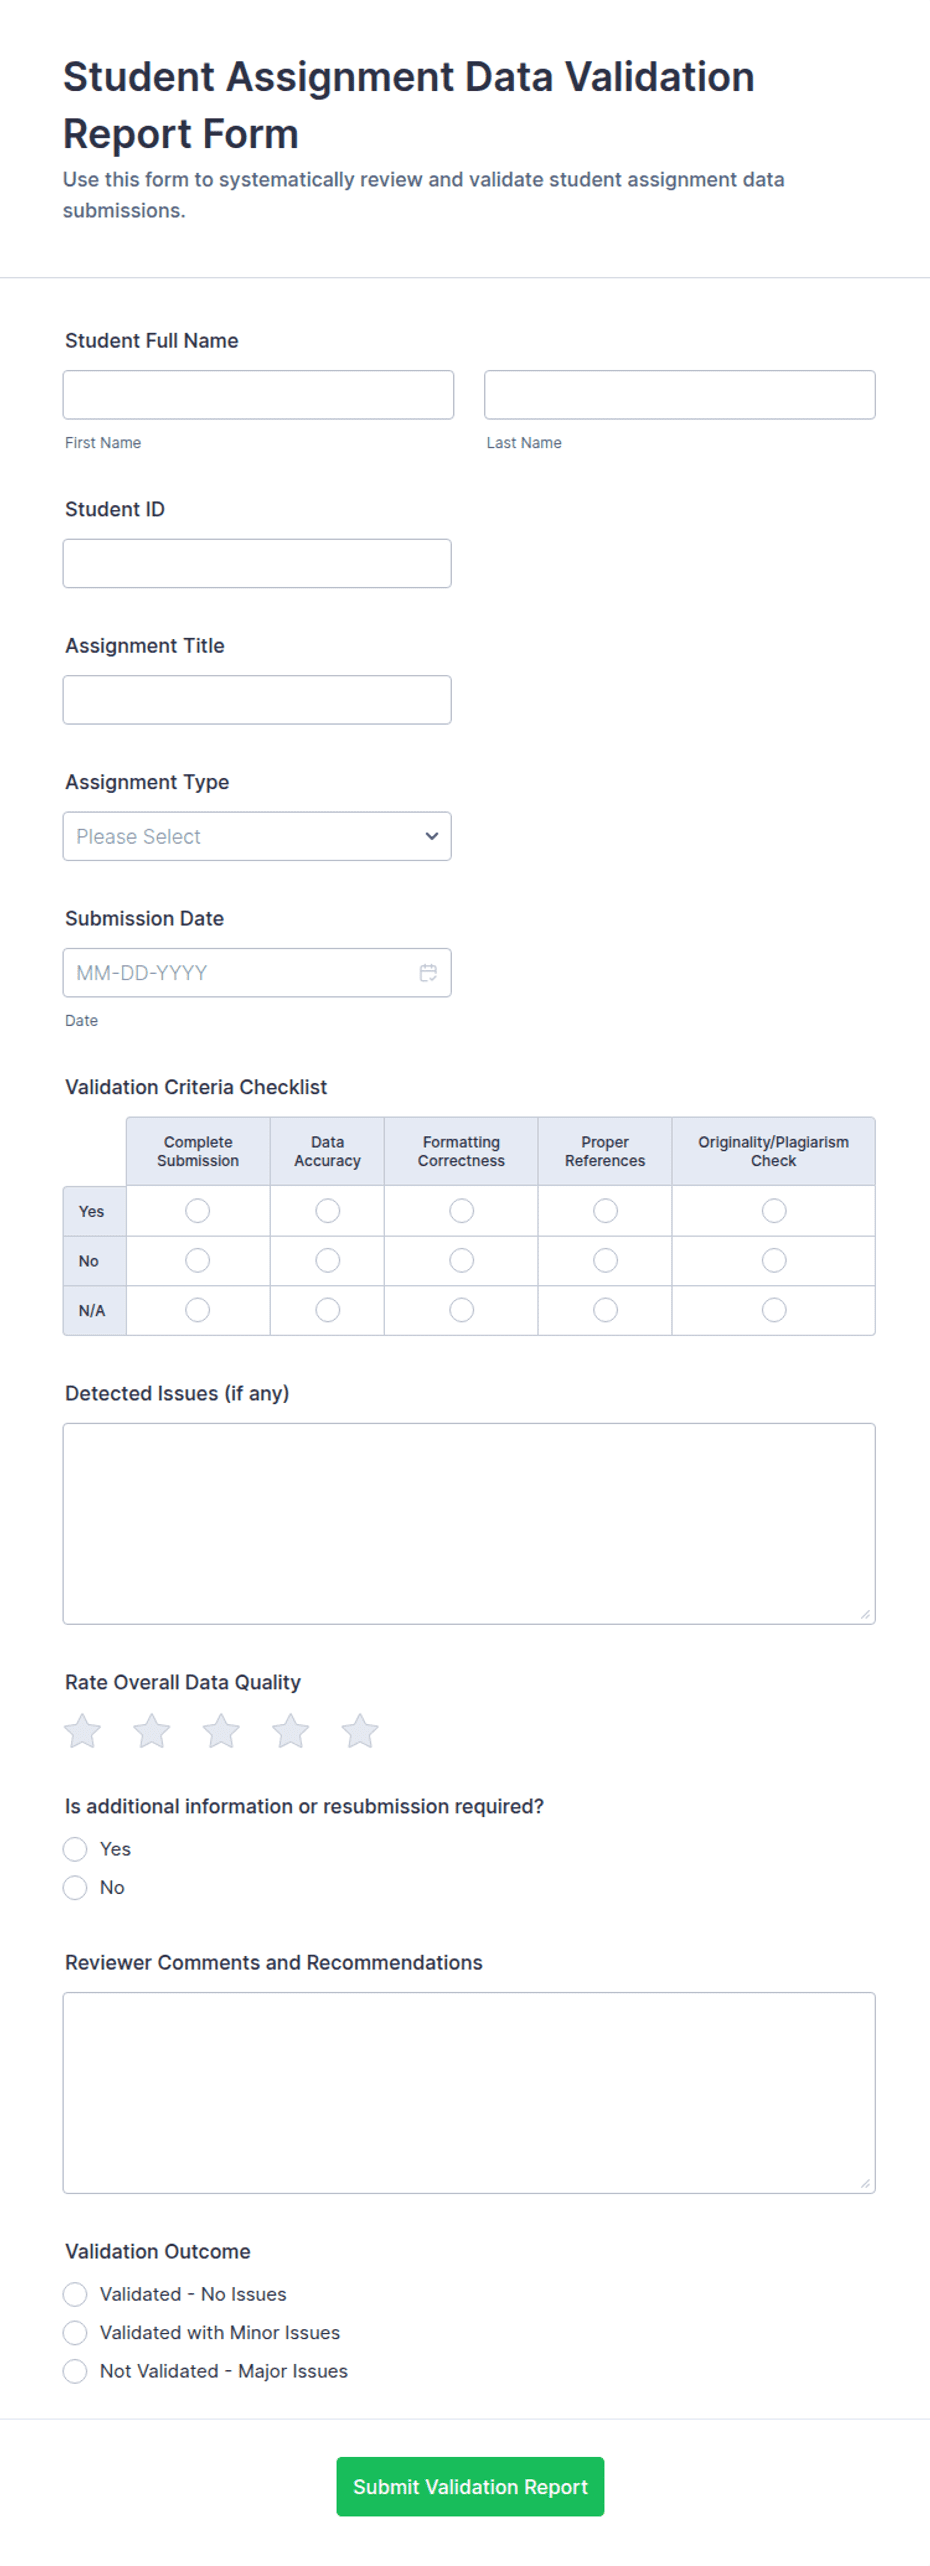This screenshot has width=930, height=2566.
Task: Set Originality/Plagiarism Check to No
Action: click(773, 1260)
